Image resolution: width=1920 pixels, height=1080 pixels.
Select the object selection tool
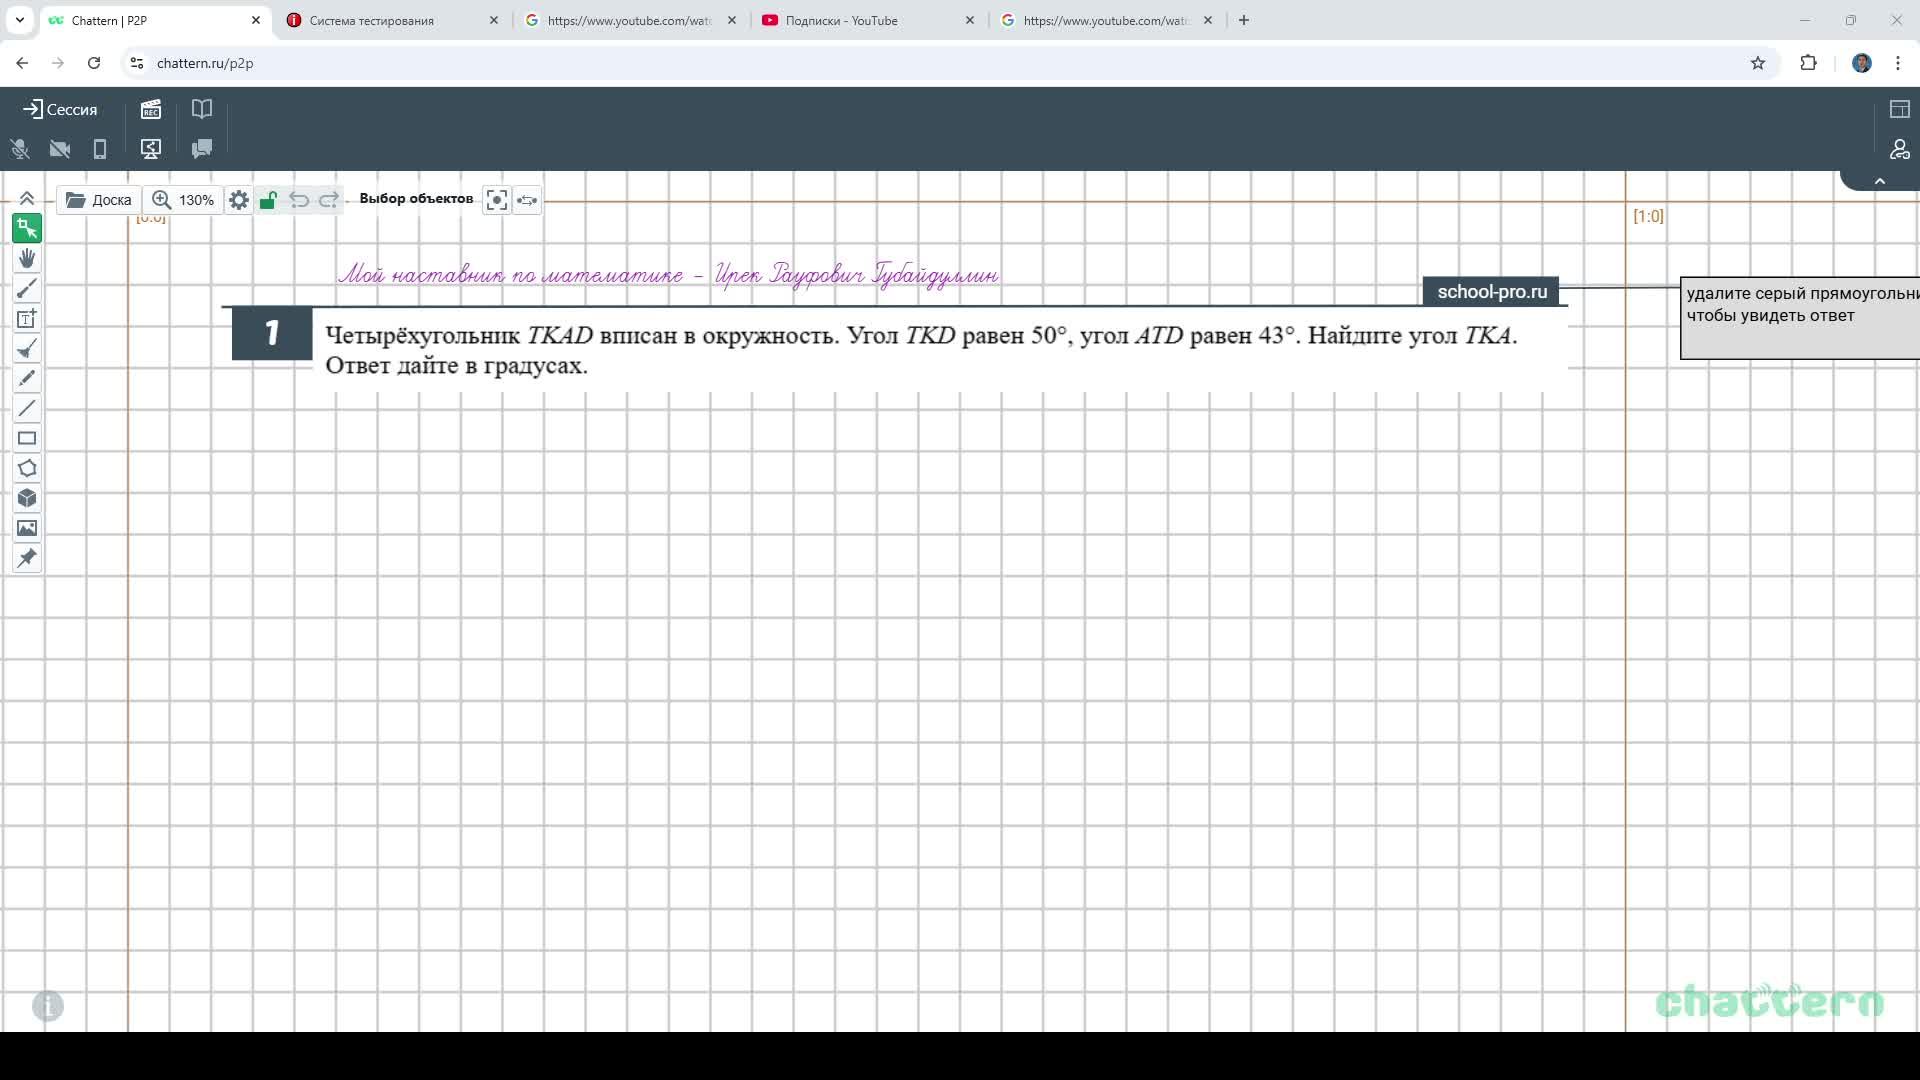[27, 229]
